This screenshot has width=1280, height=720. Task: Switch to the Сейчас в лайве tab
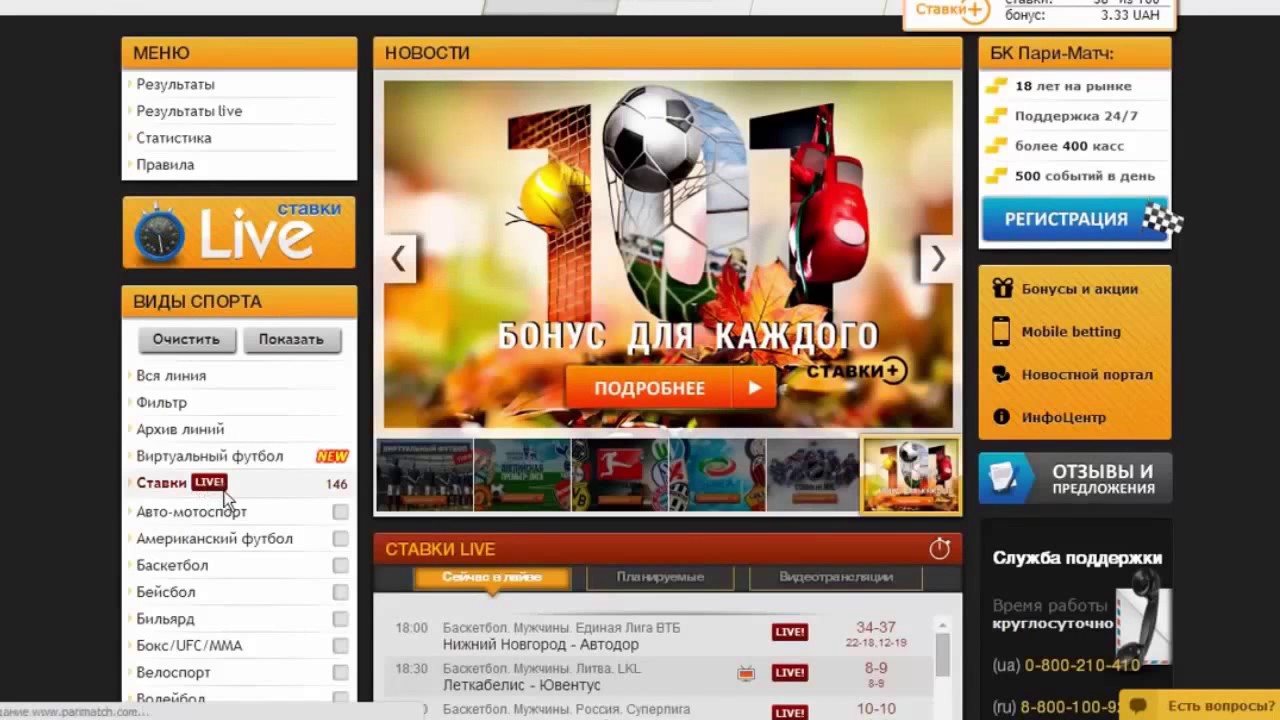492,577
